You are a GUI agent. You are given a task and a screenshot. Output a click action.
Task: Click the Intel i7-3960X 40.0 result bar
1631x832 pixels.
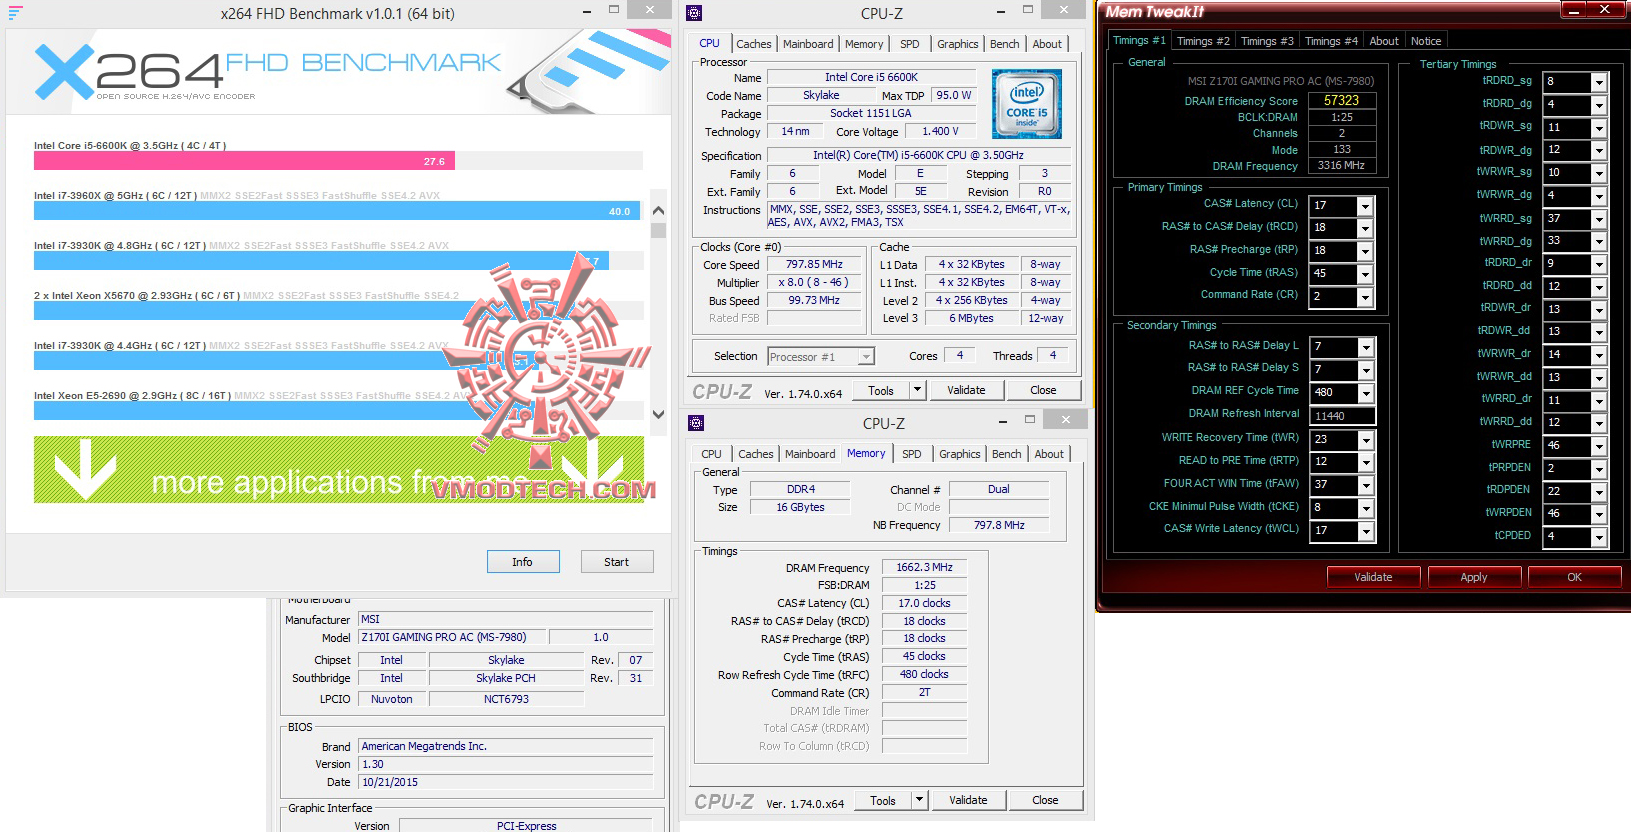pos(336,211)
